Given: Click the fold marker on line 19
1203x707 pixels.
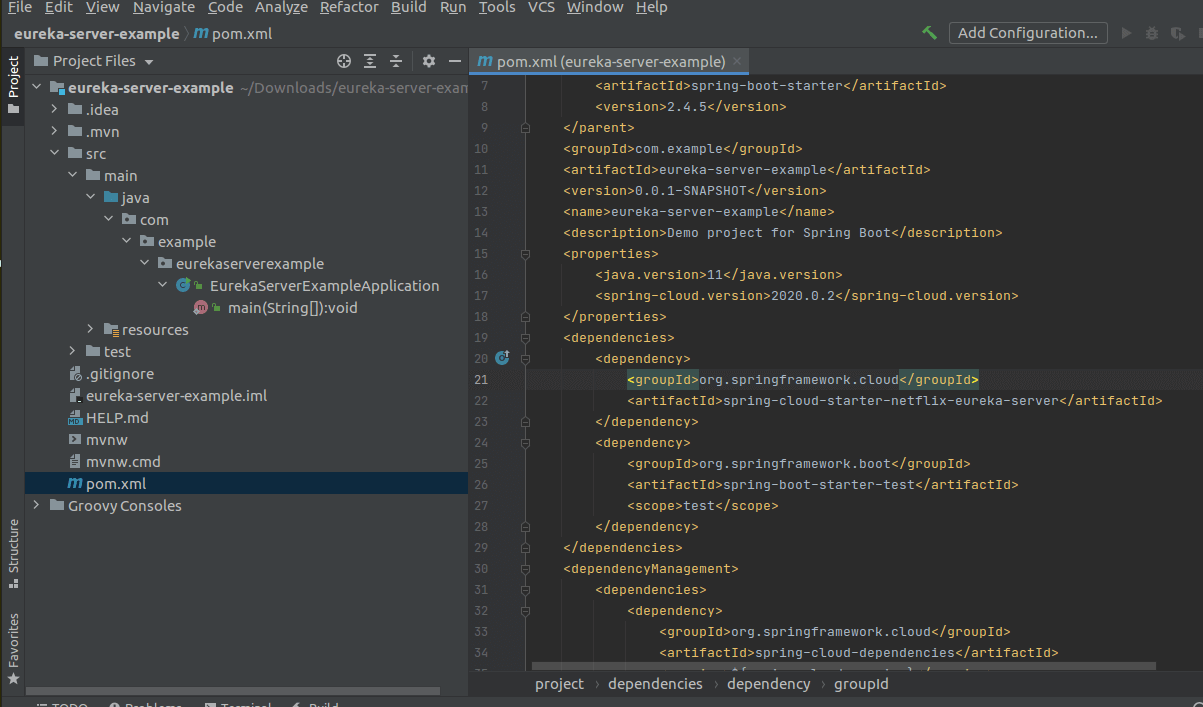Looking at the screenshot, I should tap(525, 337).
